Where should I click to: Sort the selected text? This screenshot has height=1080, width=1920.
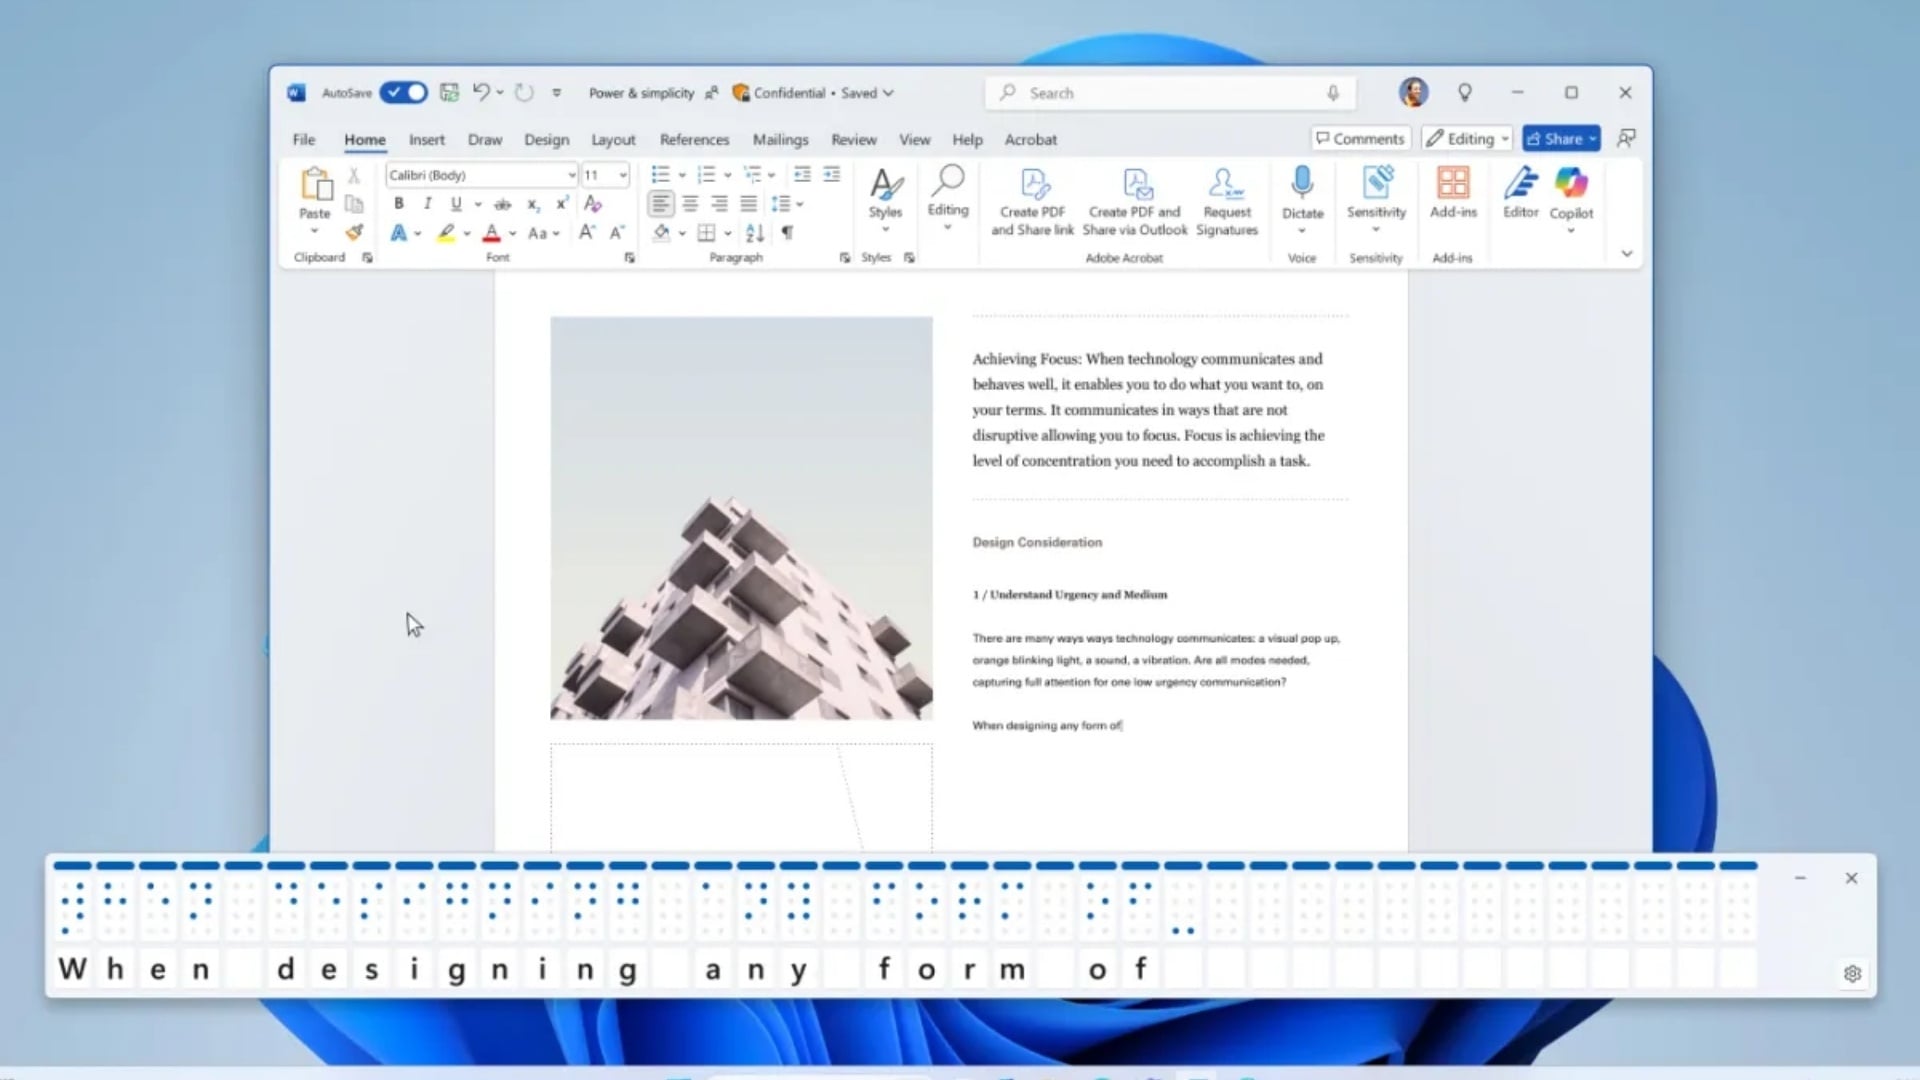(755, 232)
